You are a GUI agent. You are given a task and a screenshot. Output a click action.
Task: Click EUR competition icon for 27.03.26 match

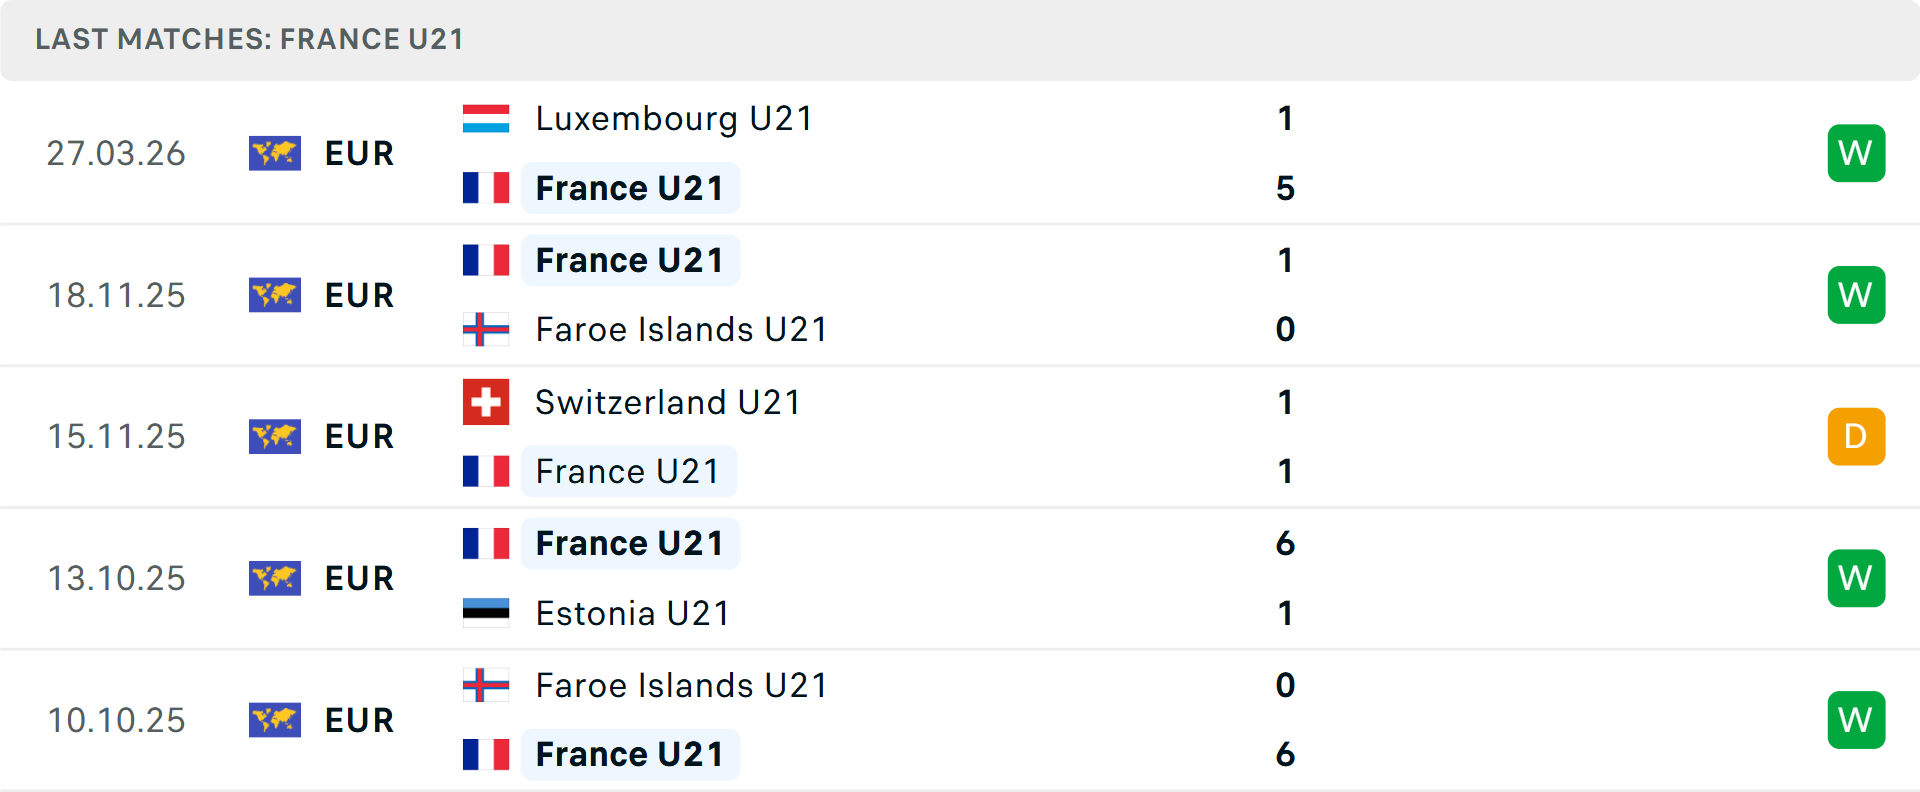click(275, 153)
